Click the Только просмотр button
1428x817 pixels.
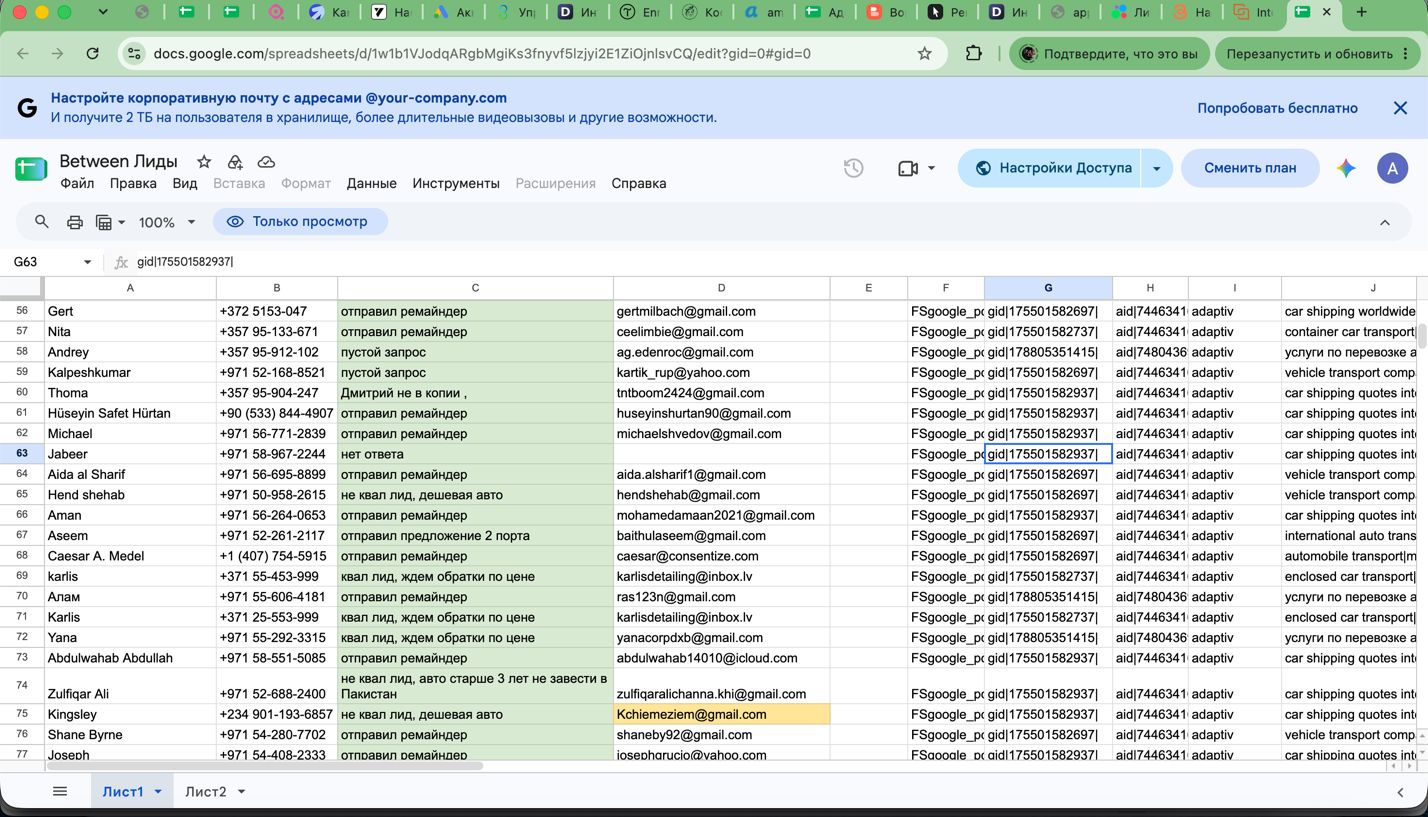(299, 222)
